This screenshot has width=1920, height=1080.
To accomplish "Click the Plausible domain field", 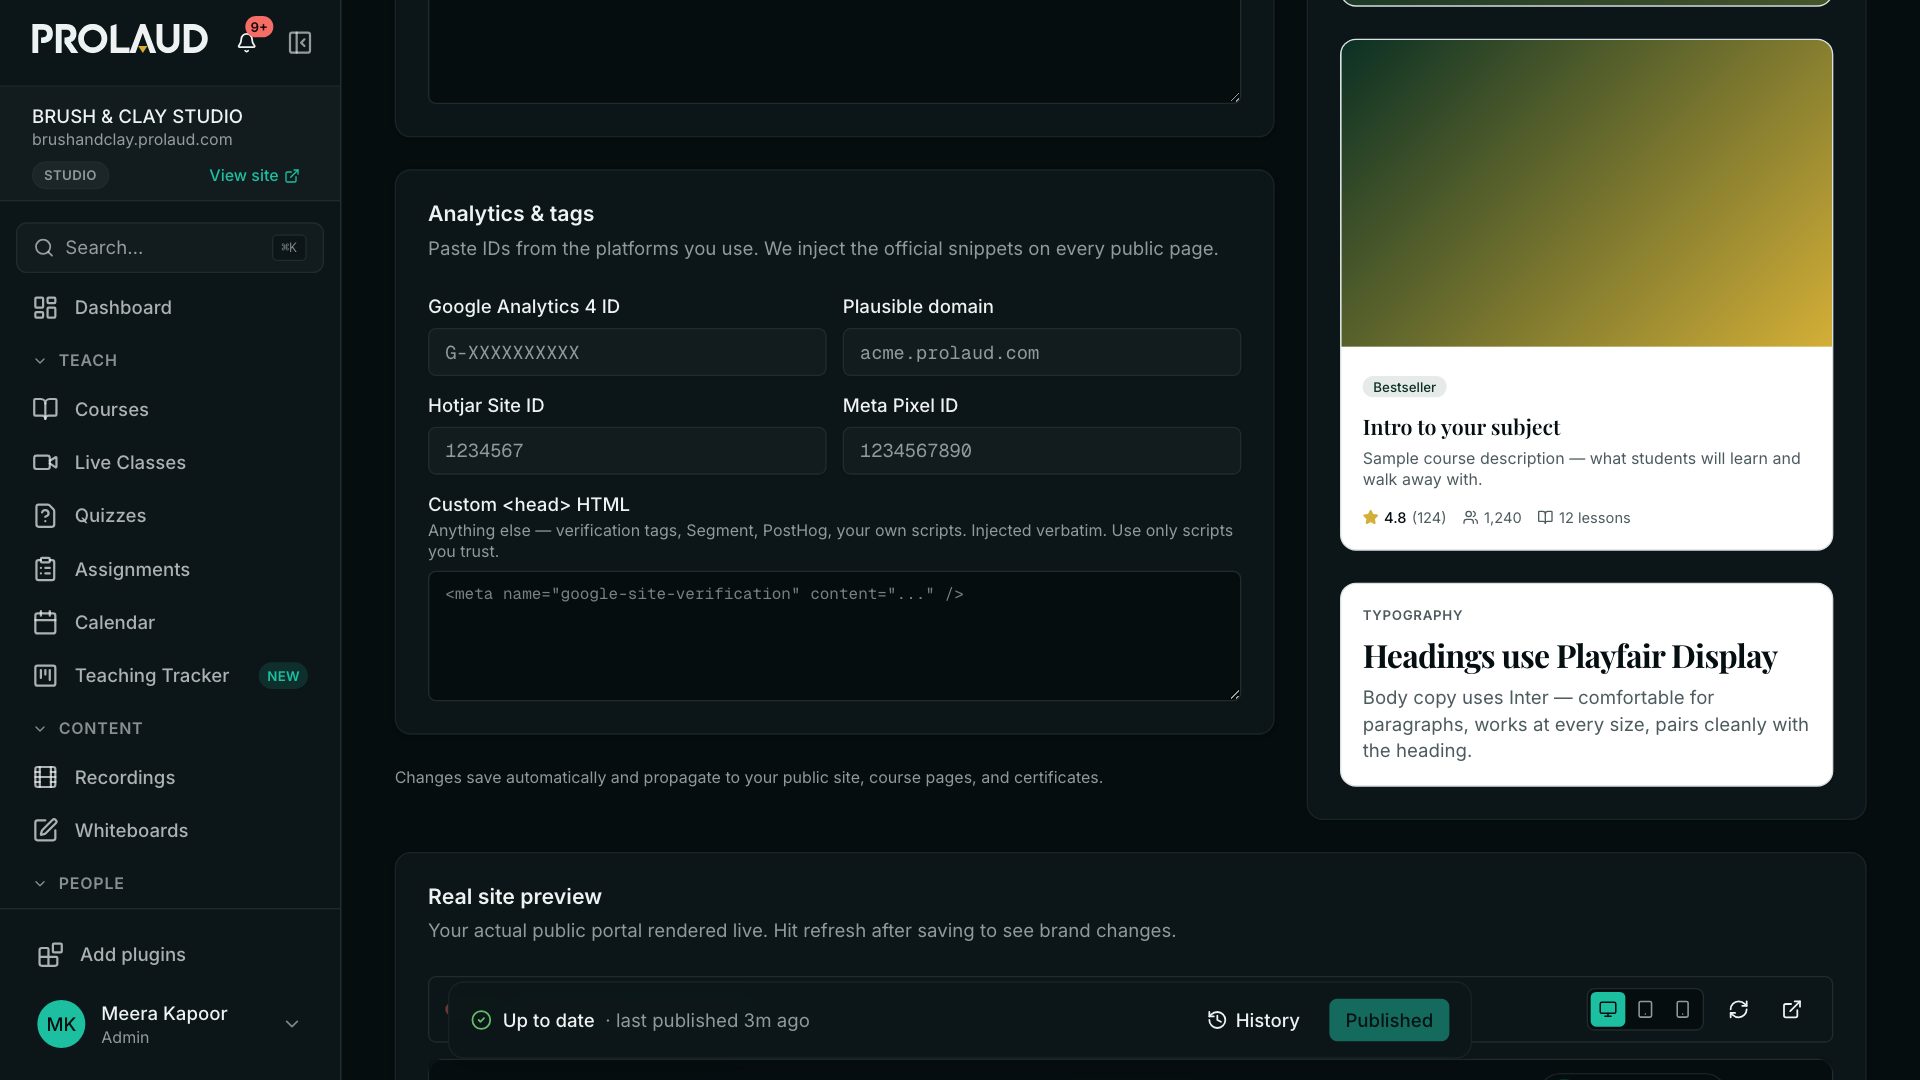I will [x=1041, y=352].
